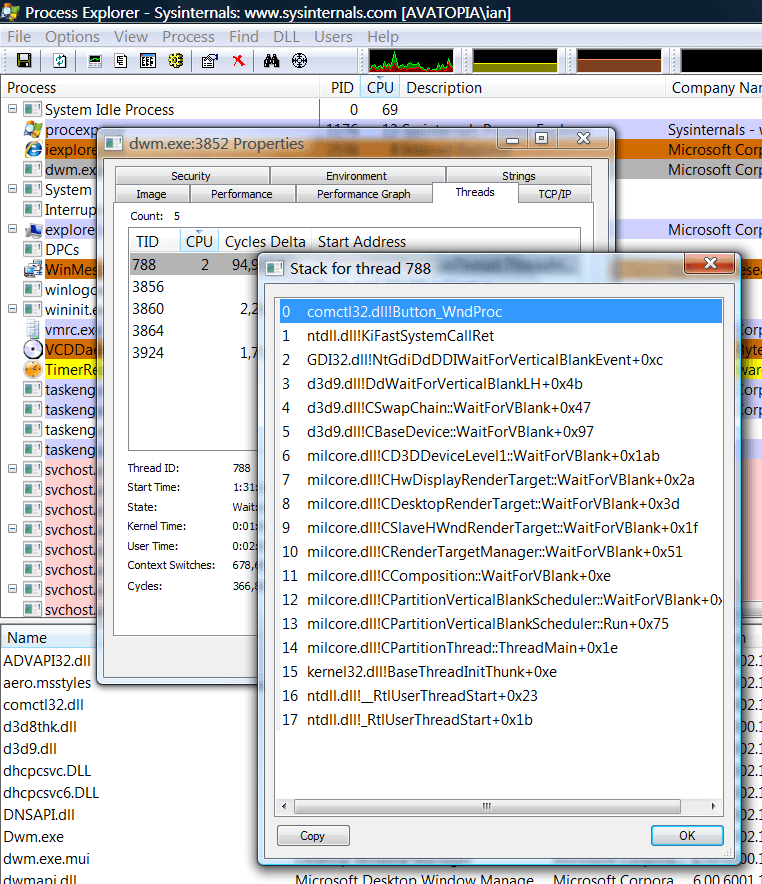Viewport: 762px width, 884px height.
Task: Click the crosshair Find Window's Process icon
Action: [x=299, y=61]
